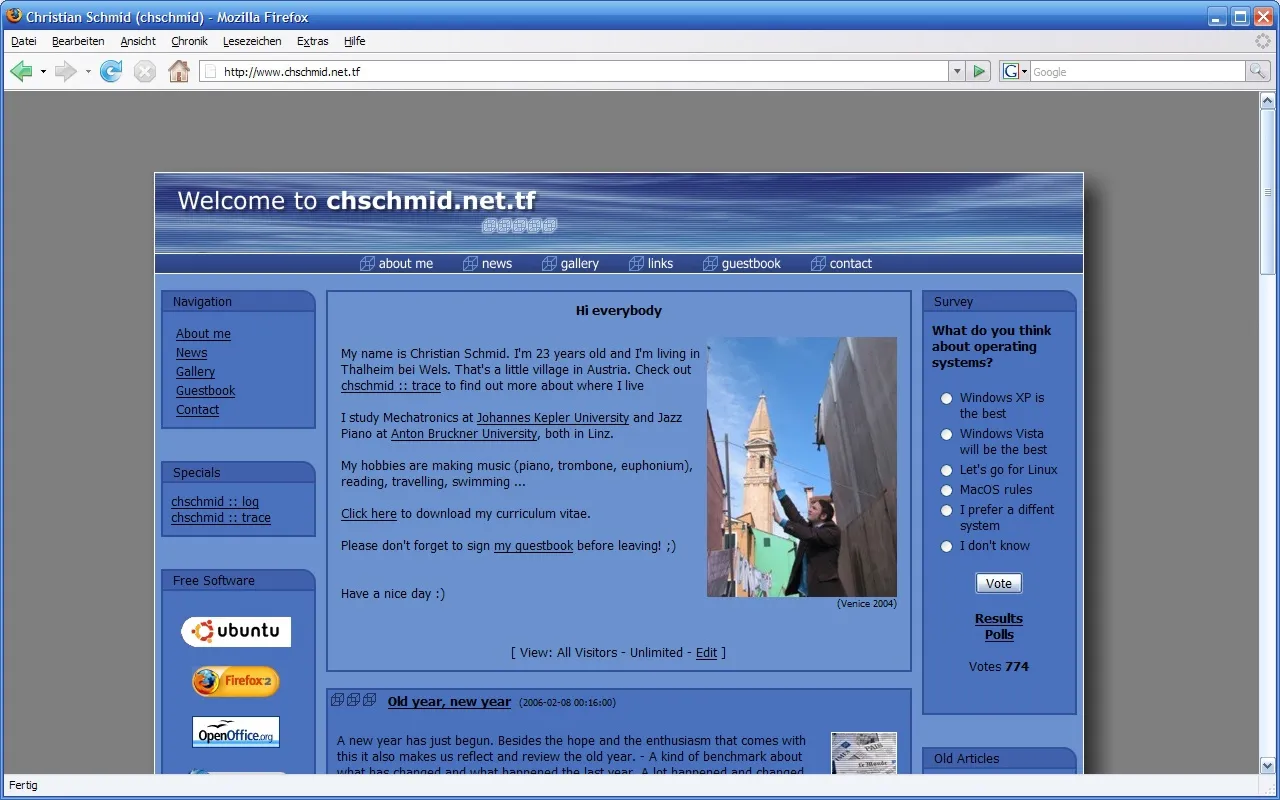Go back using the green back arrow

point(21,71)
